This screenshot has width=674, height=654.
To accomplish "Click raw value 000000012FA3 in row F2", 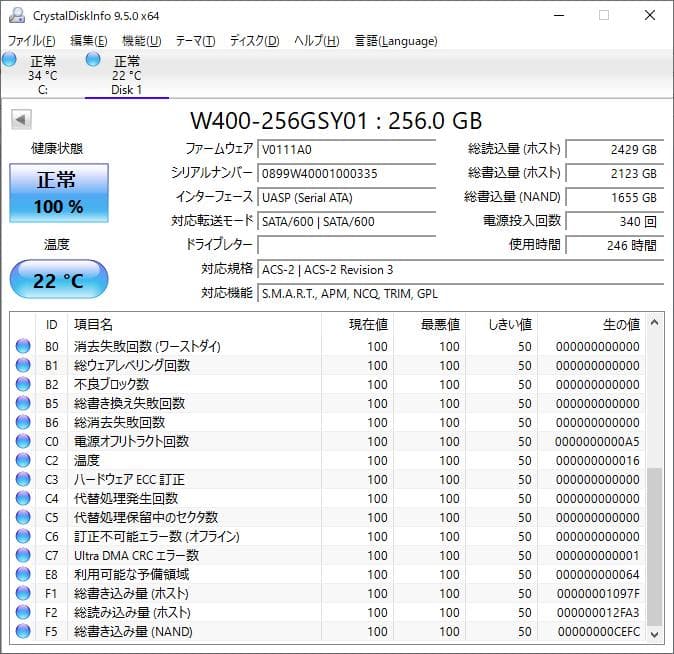I will tap(598, 612).
